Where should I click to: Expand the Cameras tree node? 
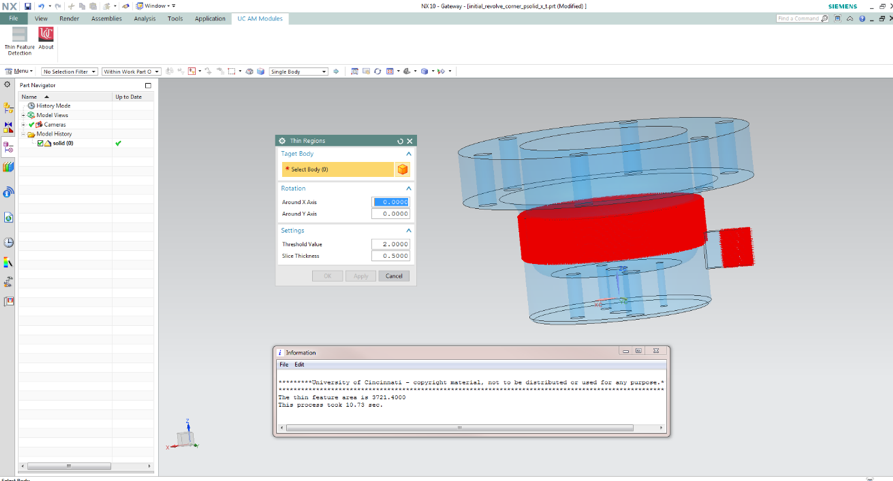[x=23, y=125]
